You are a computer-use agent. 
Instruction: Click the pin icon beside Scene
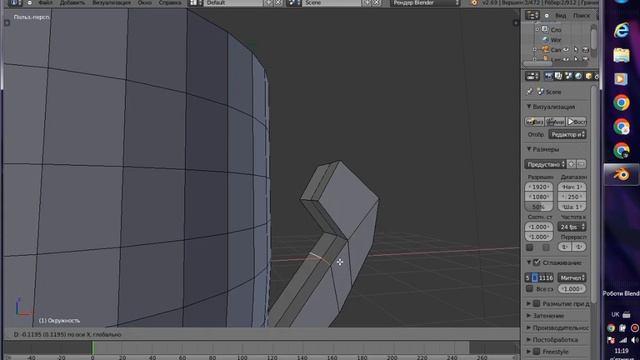point(530,91)
